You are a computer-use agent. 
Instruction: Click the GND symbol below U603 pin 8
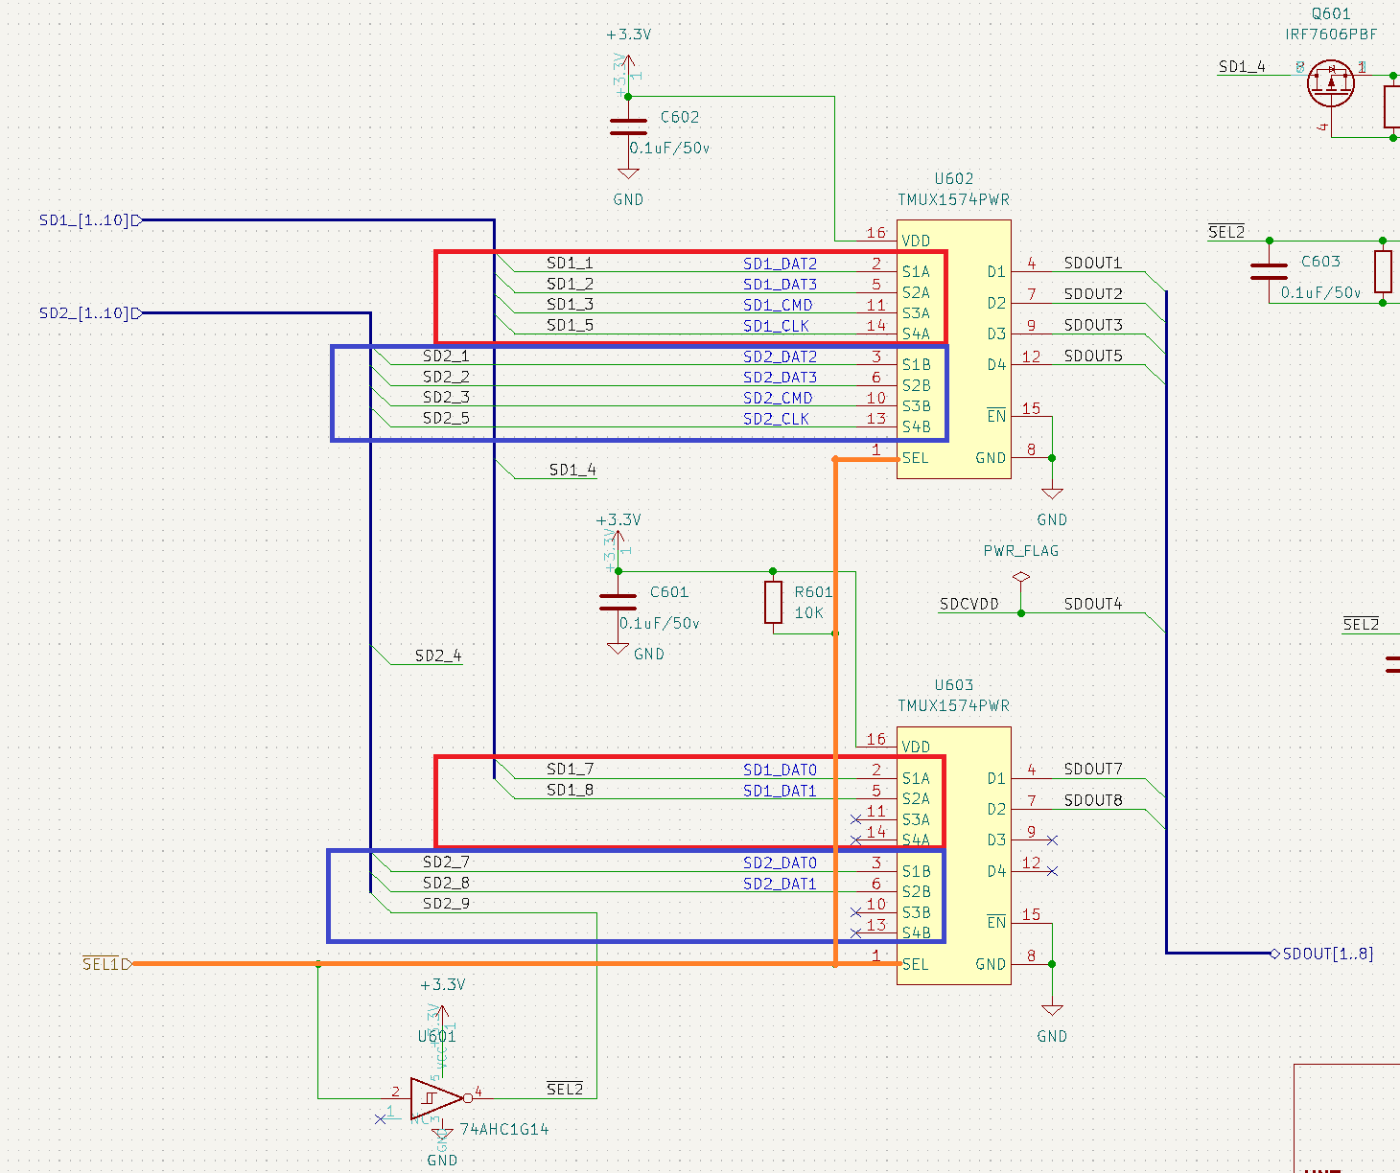(x=1052, y=1010)
